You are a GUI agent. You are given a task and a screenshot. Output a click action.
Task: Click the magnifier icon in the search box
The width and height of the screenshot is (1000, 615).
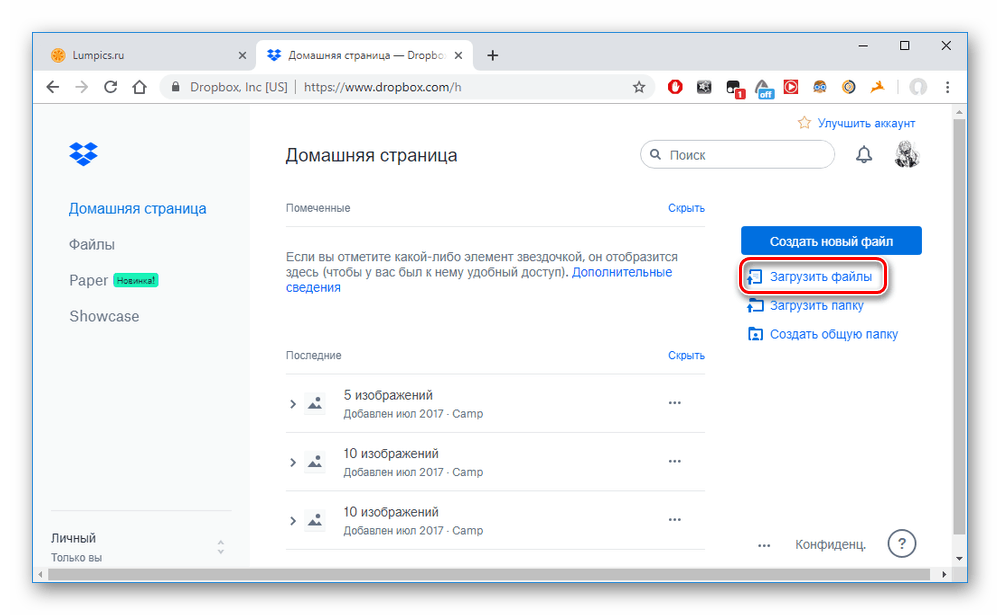coord(655,154)
